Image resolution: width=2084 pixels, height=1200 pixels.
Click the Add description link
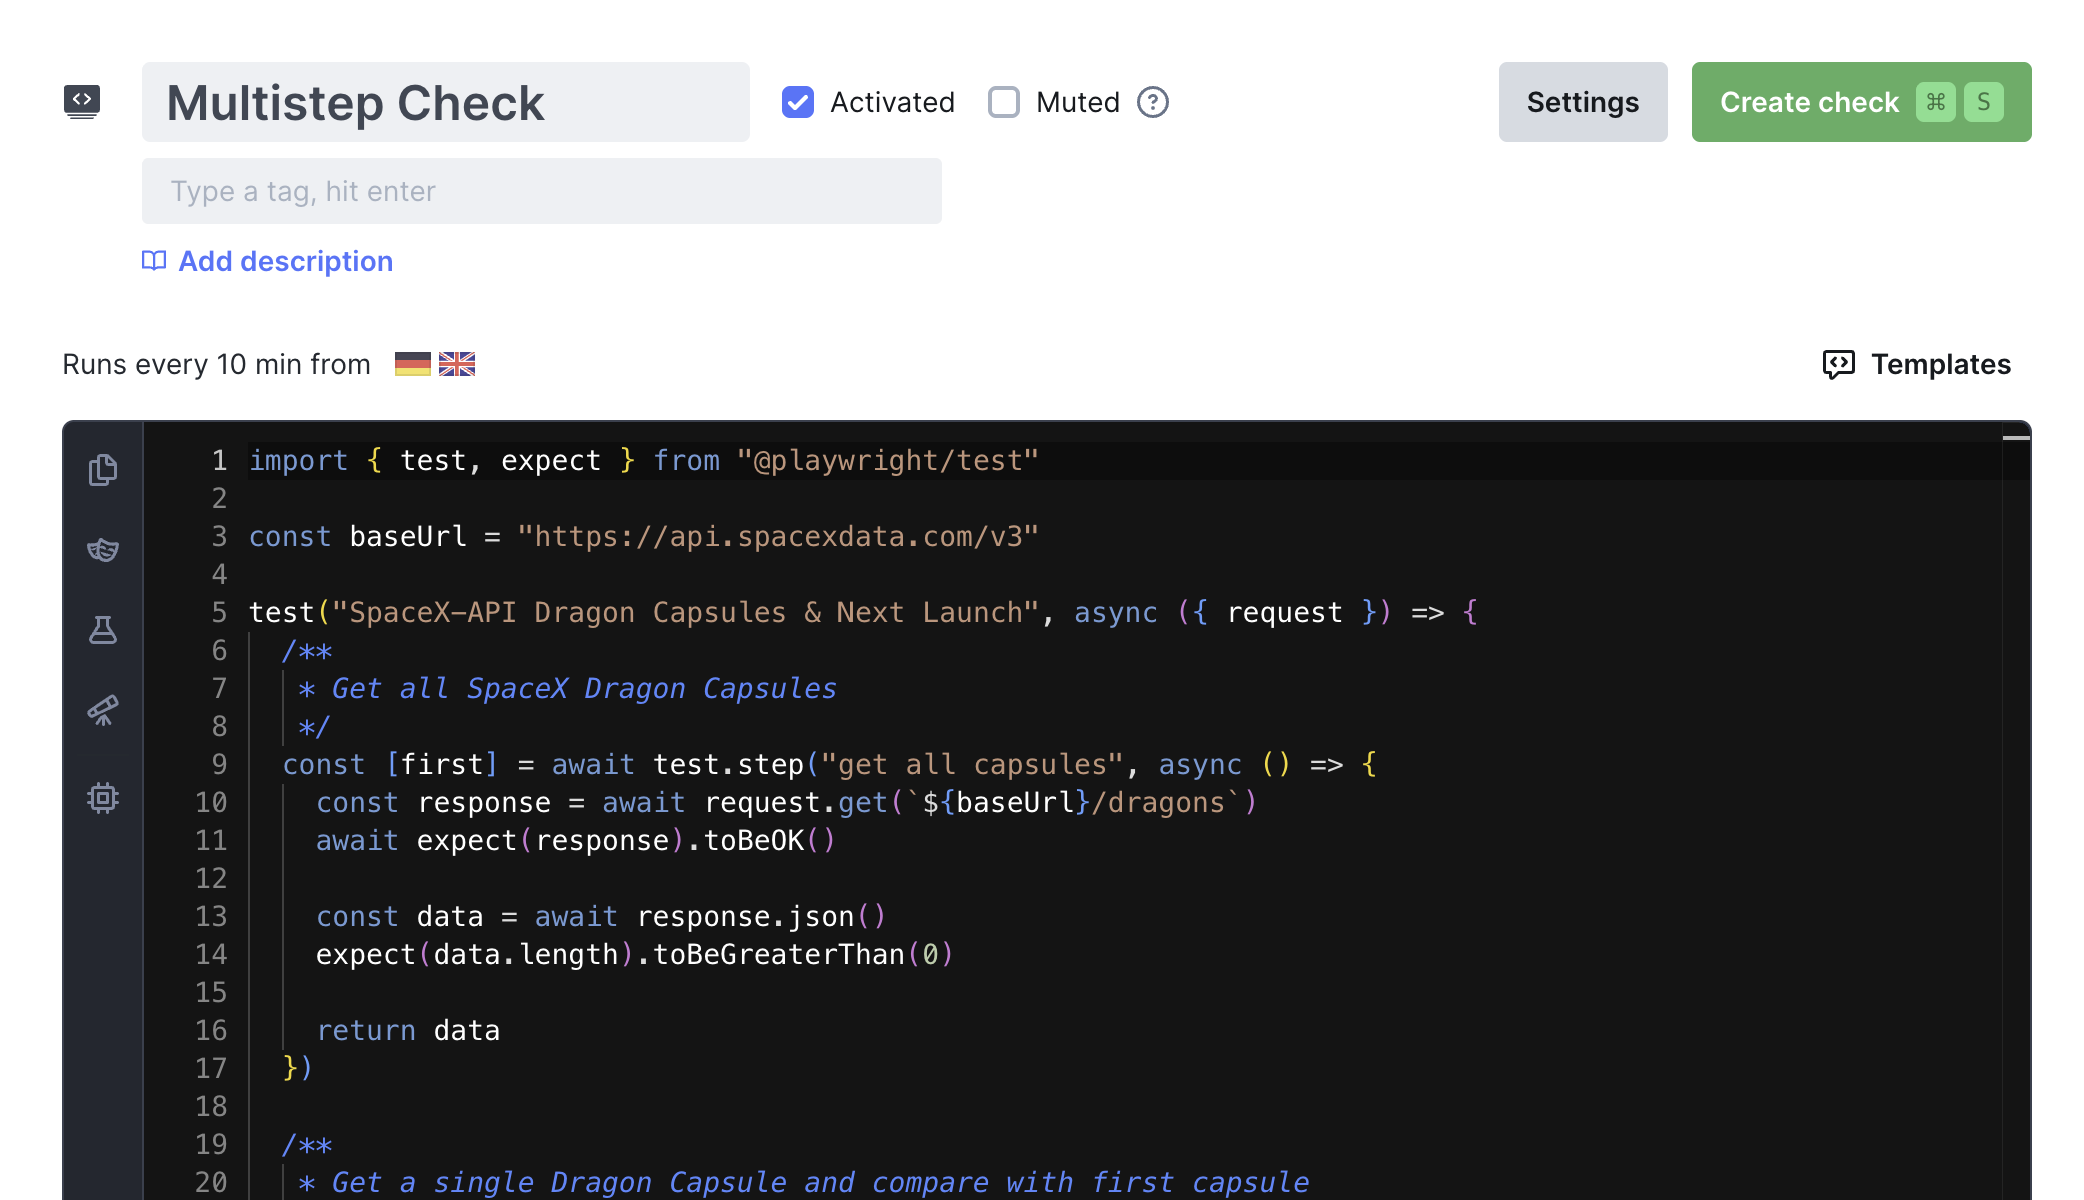tap(285, 261)
